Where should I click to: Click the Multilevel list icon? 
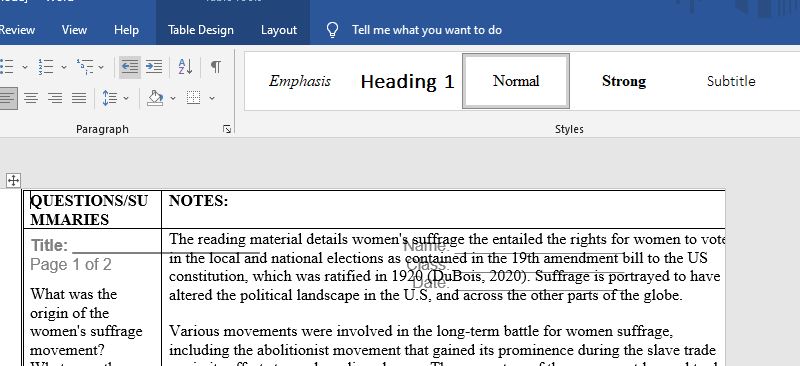[85, 66]
